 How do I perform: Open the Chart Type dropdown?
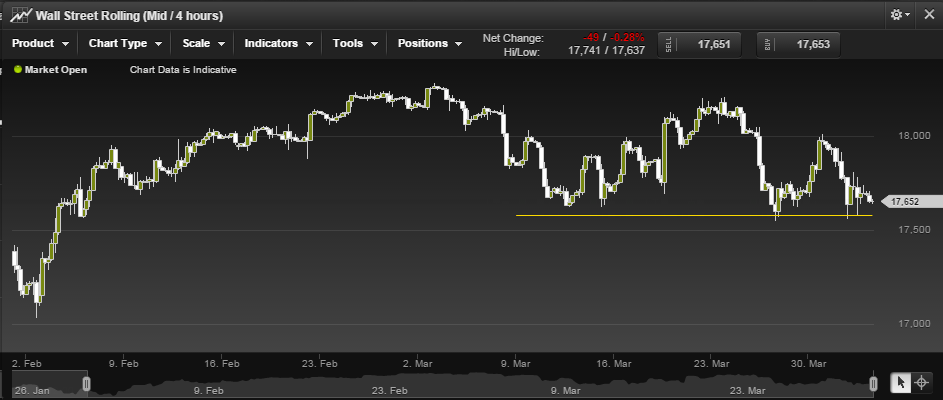(x=125, y=44)
